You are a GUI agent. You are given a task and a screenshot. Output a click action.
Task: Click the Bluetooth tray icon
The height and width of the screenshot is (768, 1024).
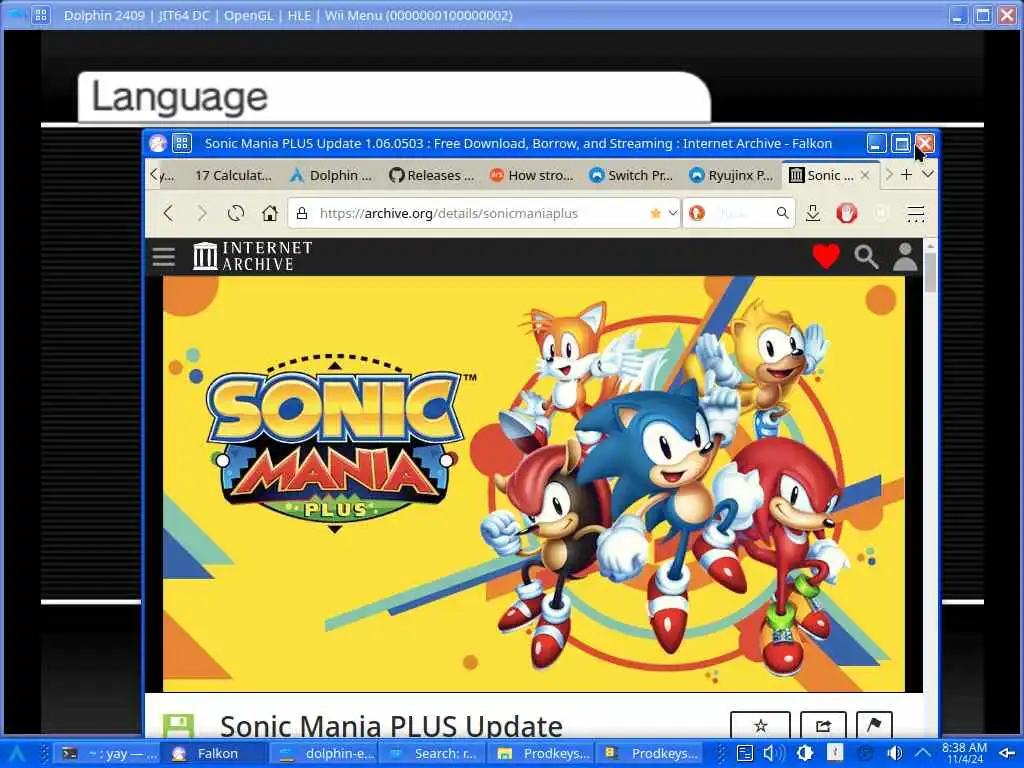point(835,754)
